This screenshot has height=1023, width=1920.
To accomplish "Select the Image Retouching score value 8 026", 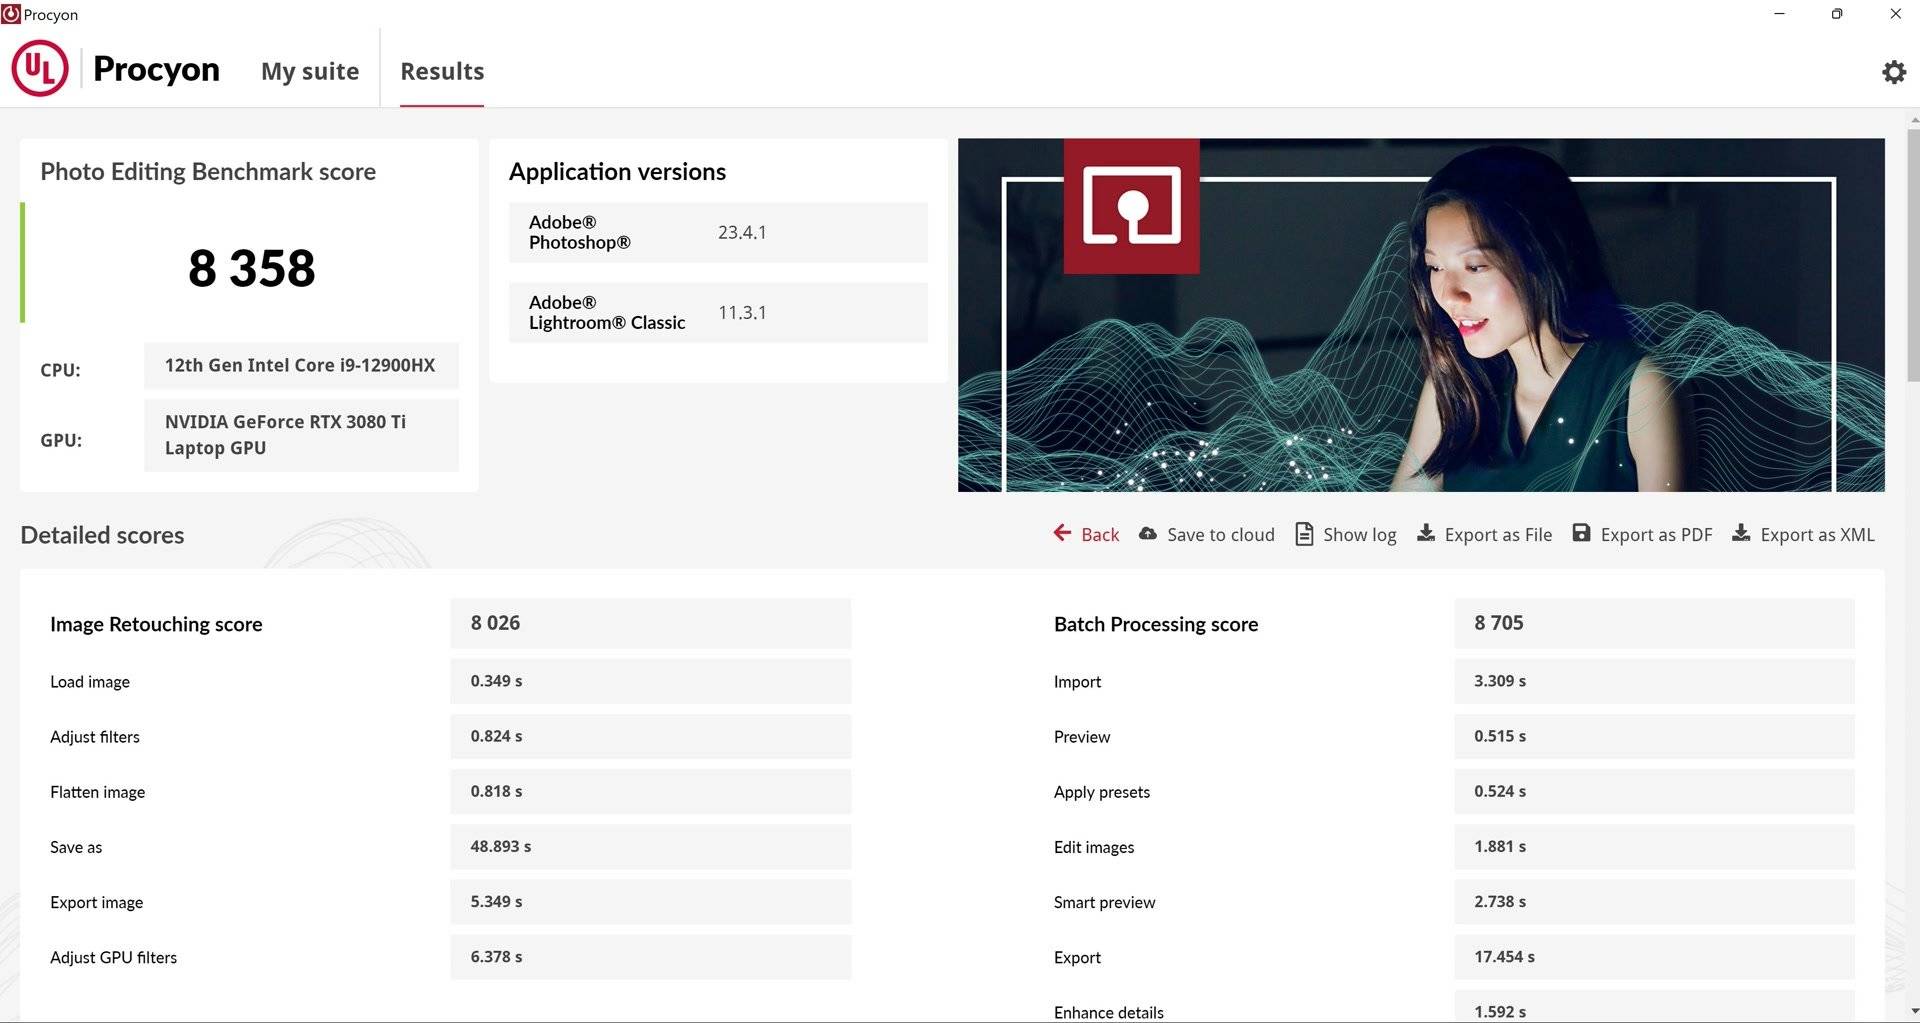I will coord(495,623).
